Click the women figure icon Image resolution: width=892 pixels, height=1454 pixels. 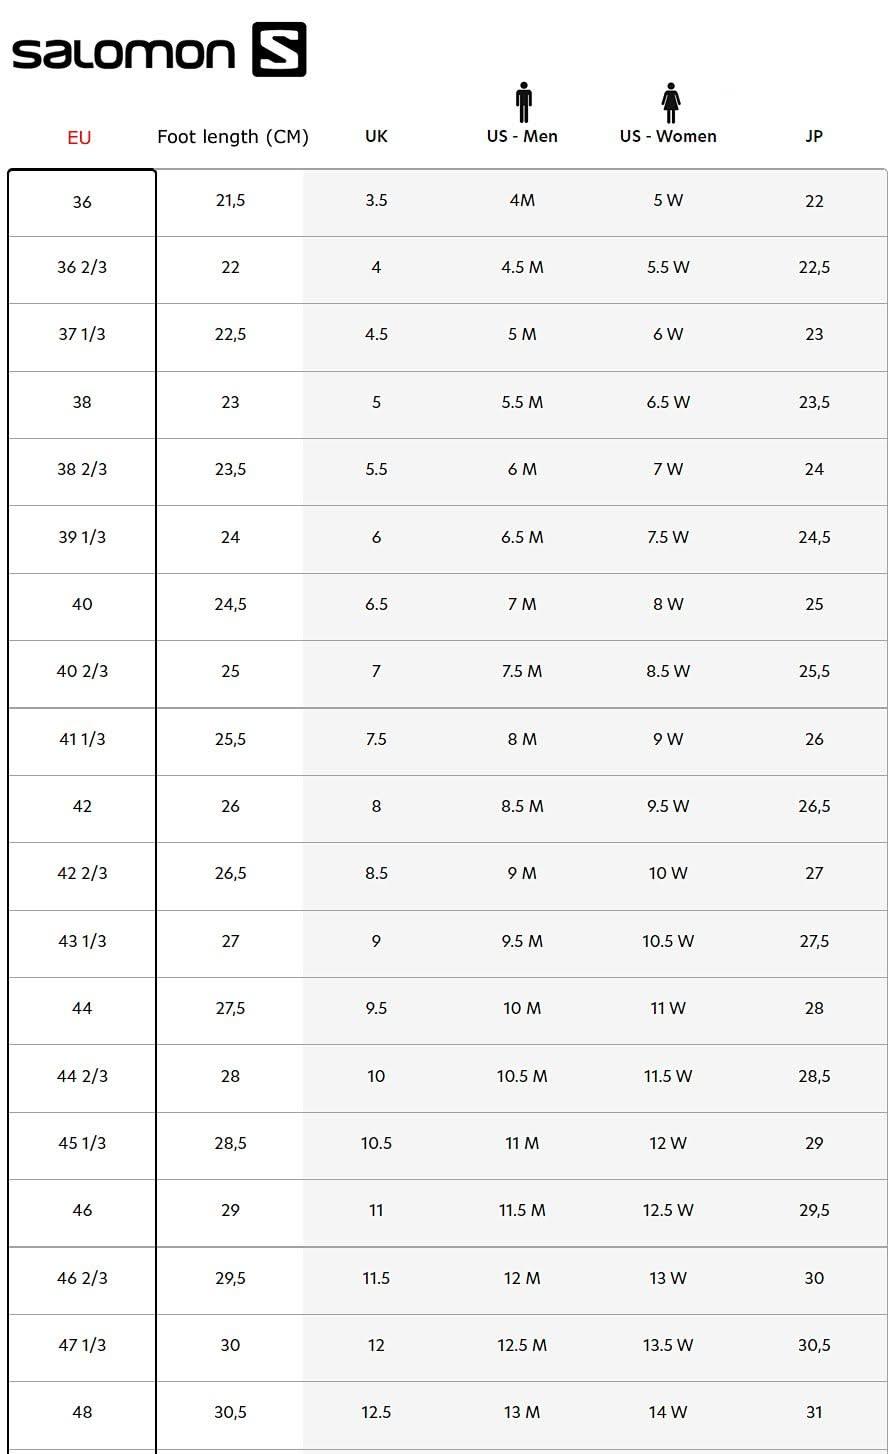(670, 103)
